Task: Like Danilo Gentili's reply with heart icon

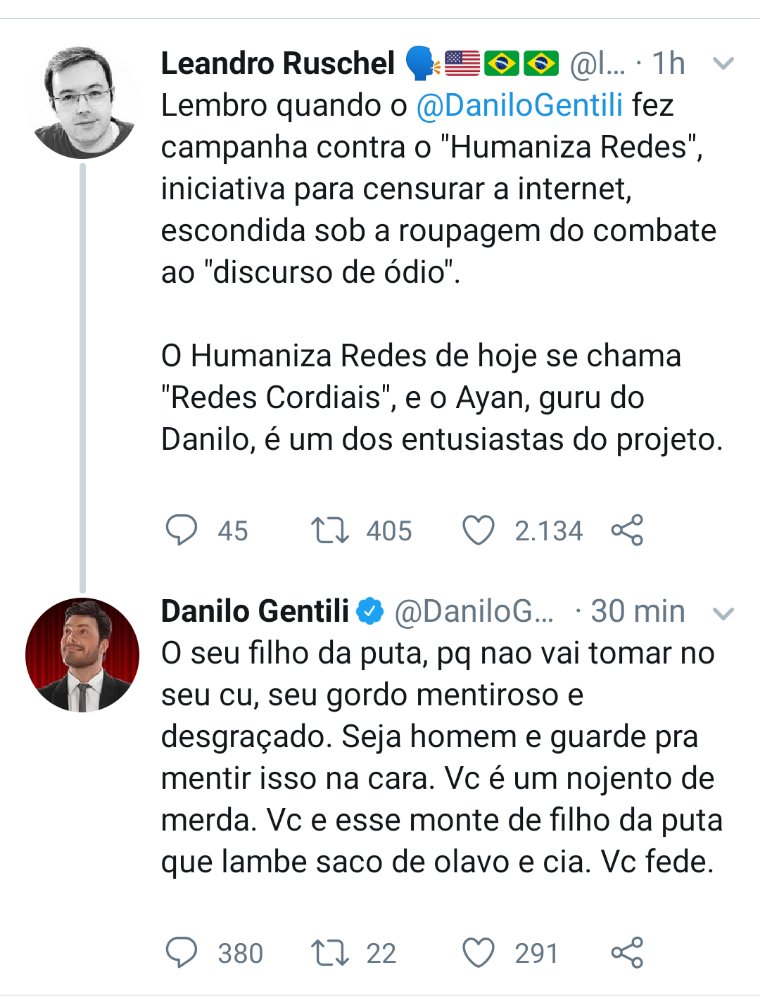Action: click(480, 953)
